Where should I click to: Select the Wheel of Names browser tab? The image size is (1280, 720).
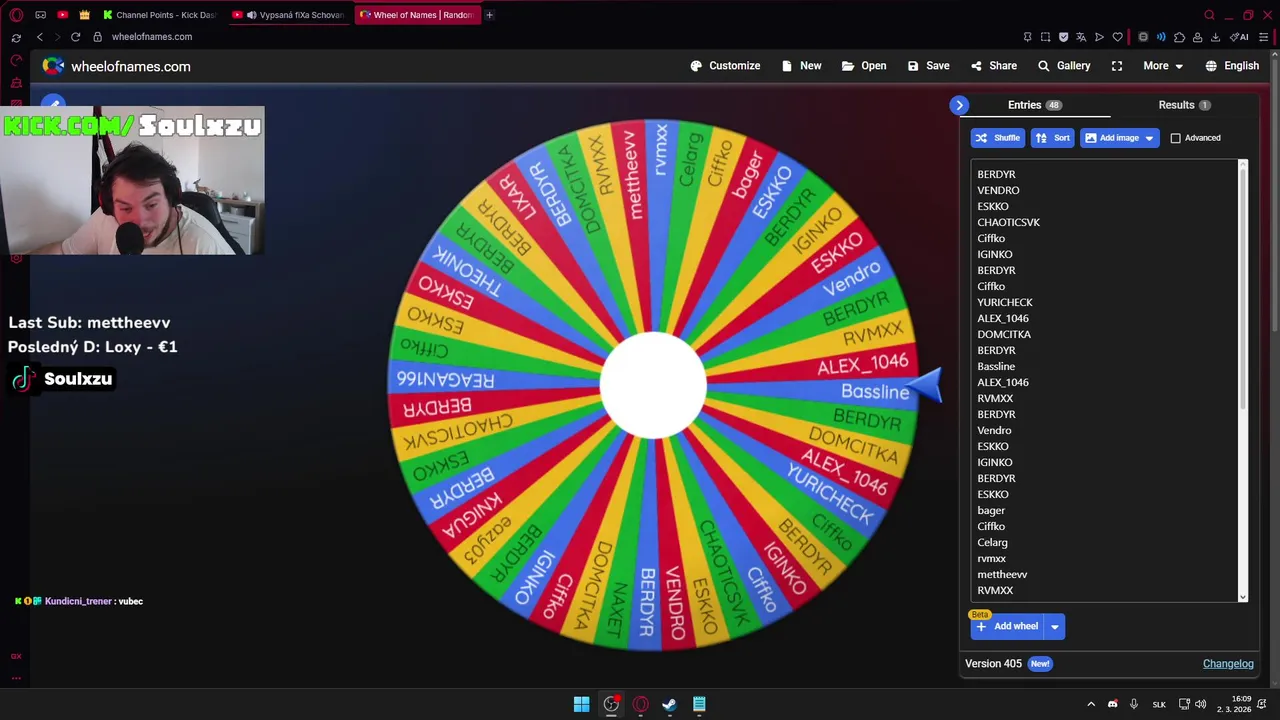[417, 15]
